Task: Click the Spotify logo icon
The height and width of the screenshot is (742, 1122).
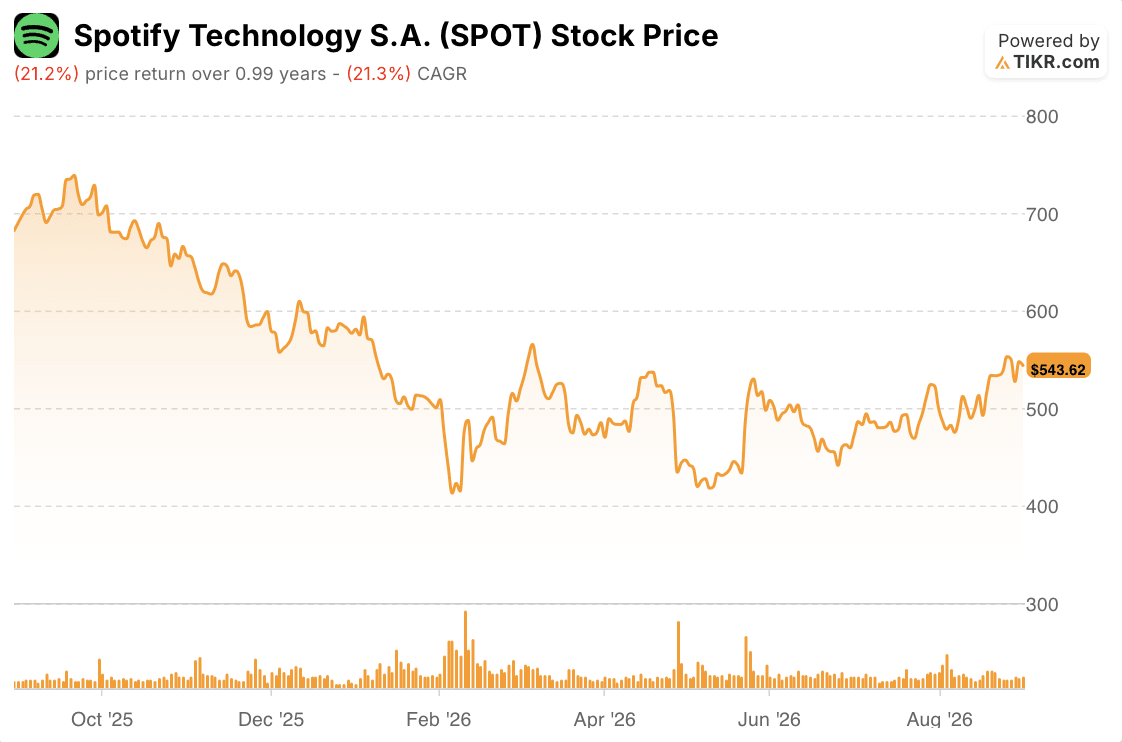Action: [36, 35]
